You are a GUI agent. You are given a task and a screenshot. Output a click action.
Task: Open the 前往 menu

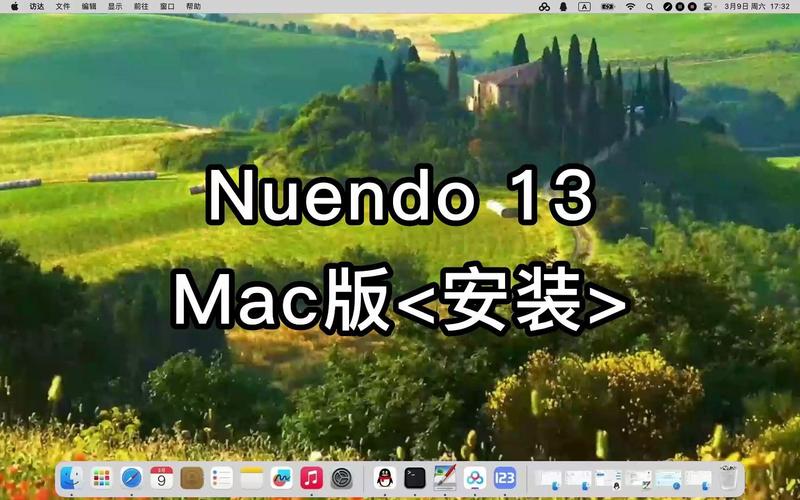pyautogui.click(x=141, y=7)
